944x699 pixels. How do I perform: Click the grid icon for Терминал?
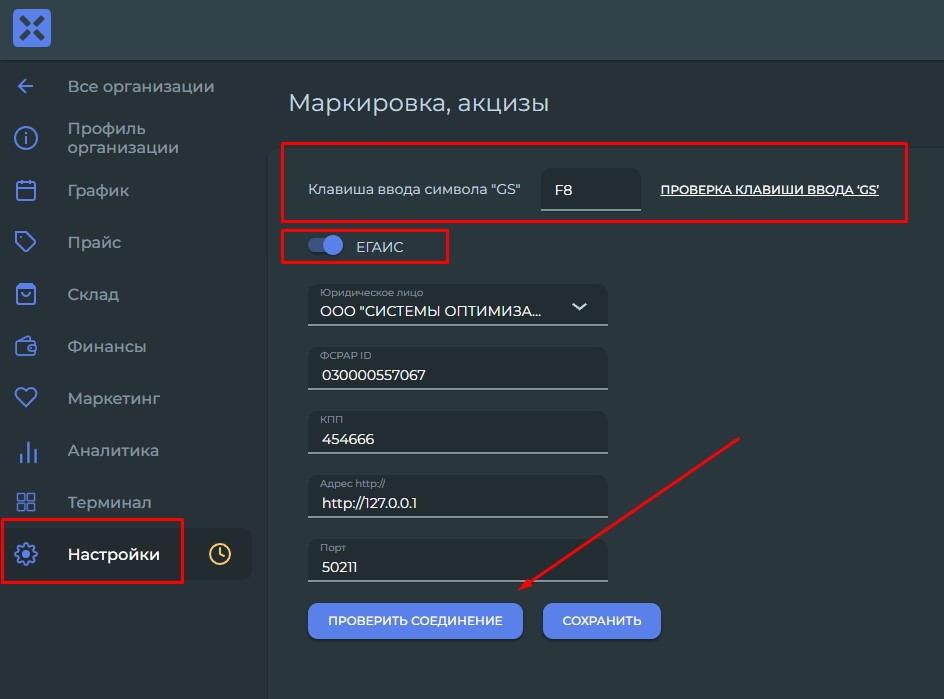[26, 502]
